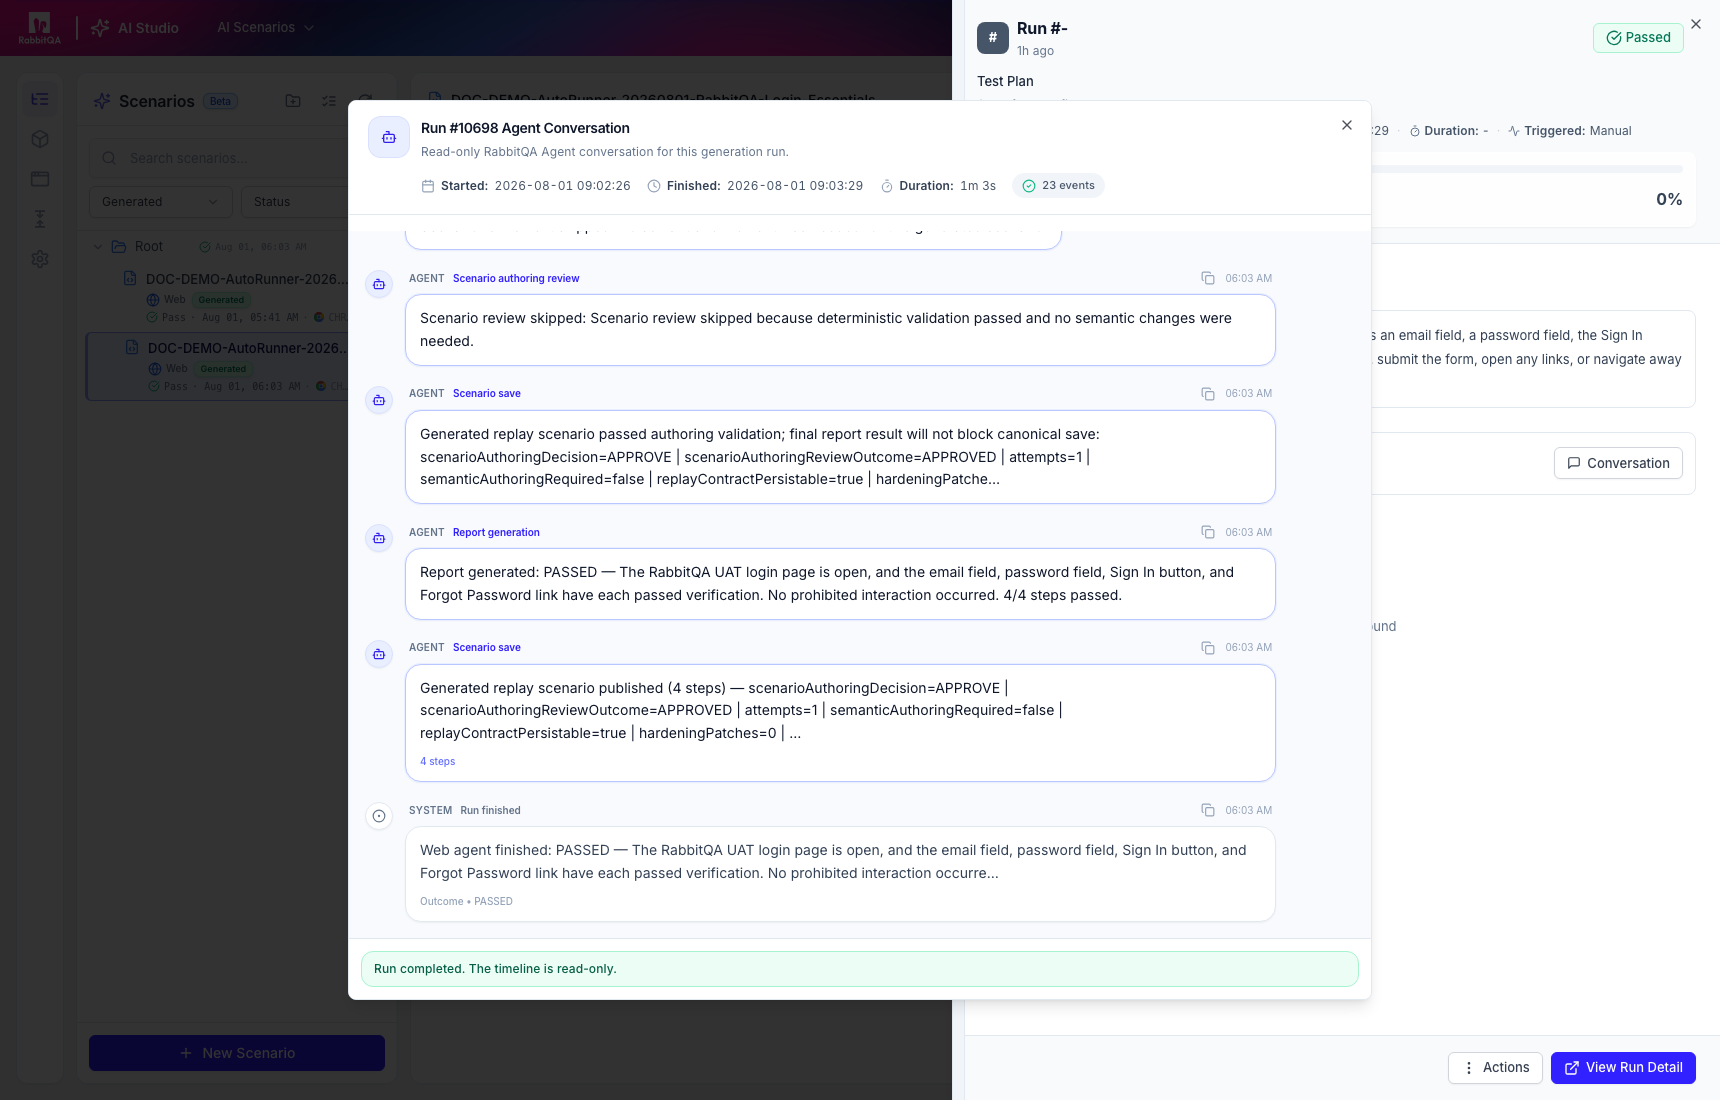Click the 'Triggered: Manual' text

pyautogui.click(x=1578, y=131)
